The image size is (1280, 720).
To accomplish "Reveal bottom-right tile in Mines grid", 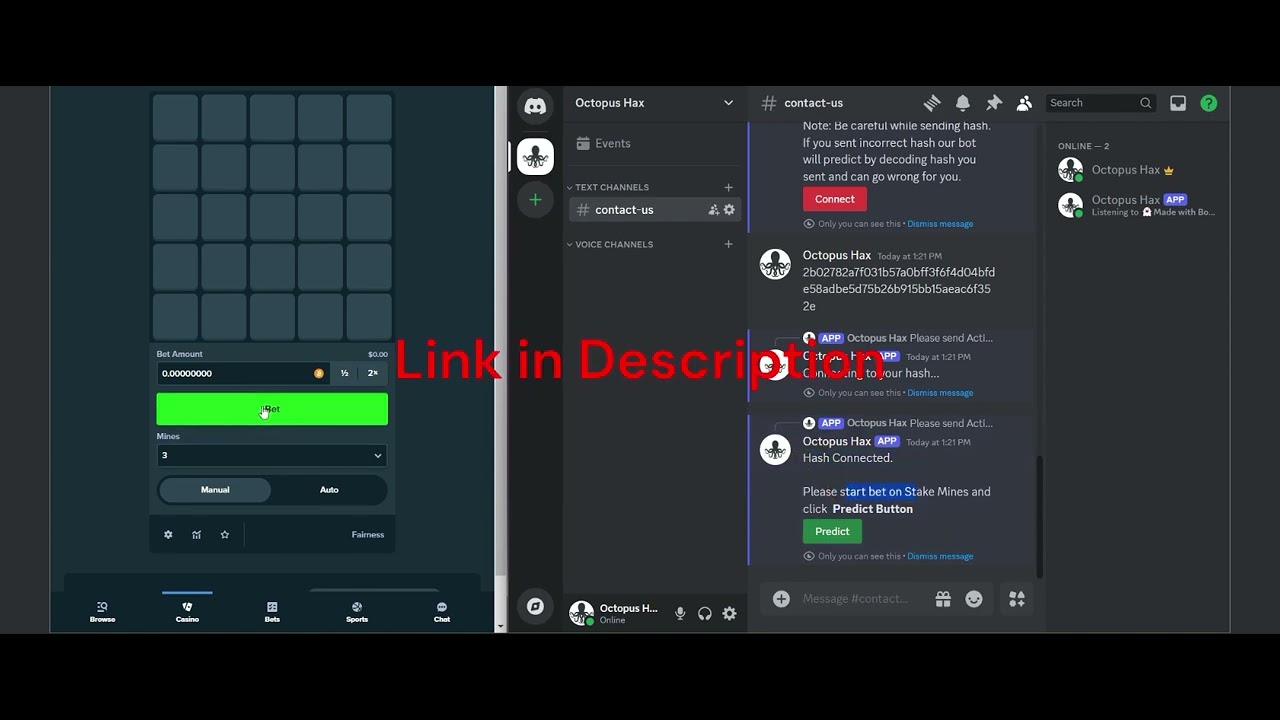I will pos(369,316).
